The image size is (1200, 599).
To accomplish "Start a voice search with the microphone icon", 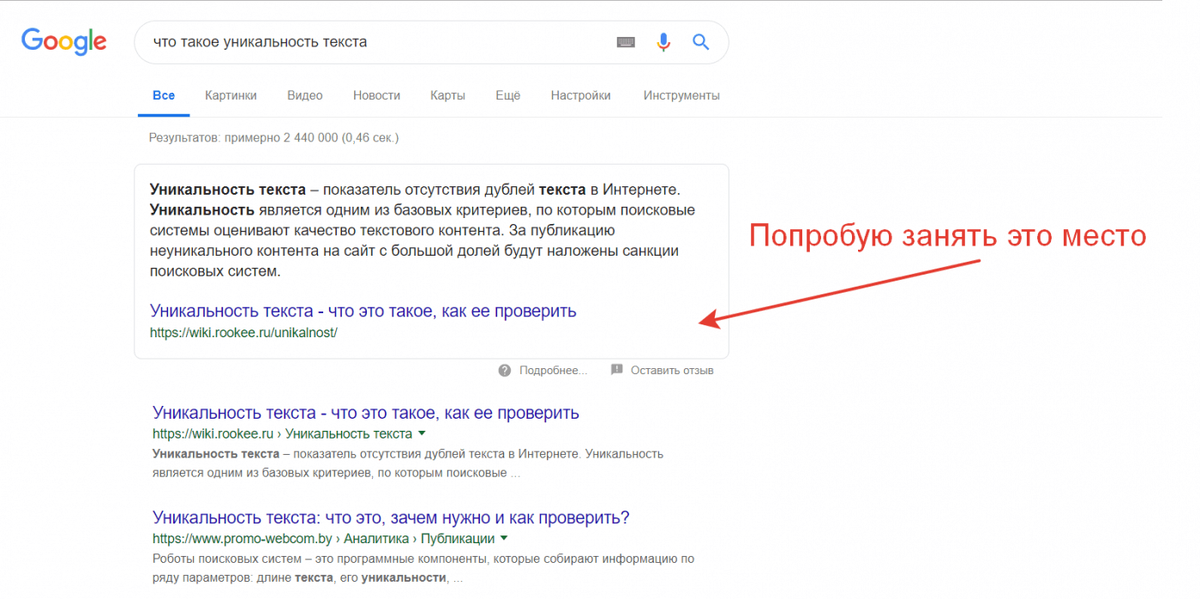I will [x=663, y=41].
